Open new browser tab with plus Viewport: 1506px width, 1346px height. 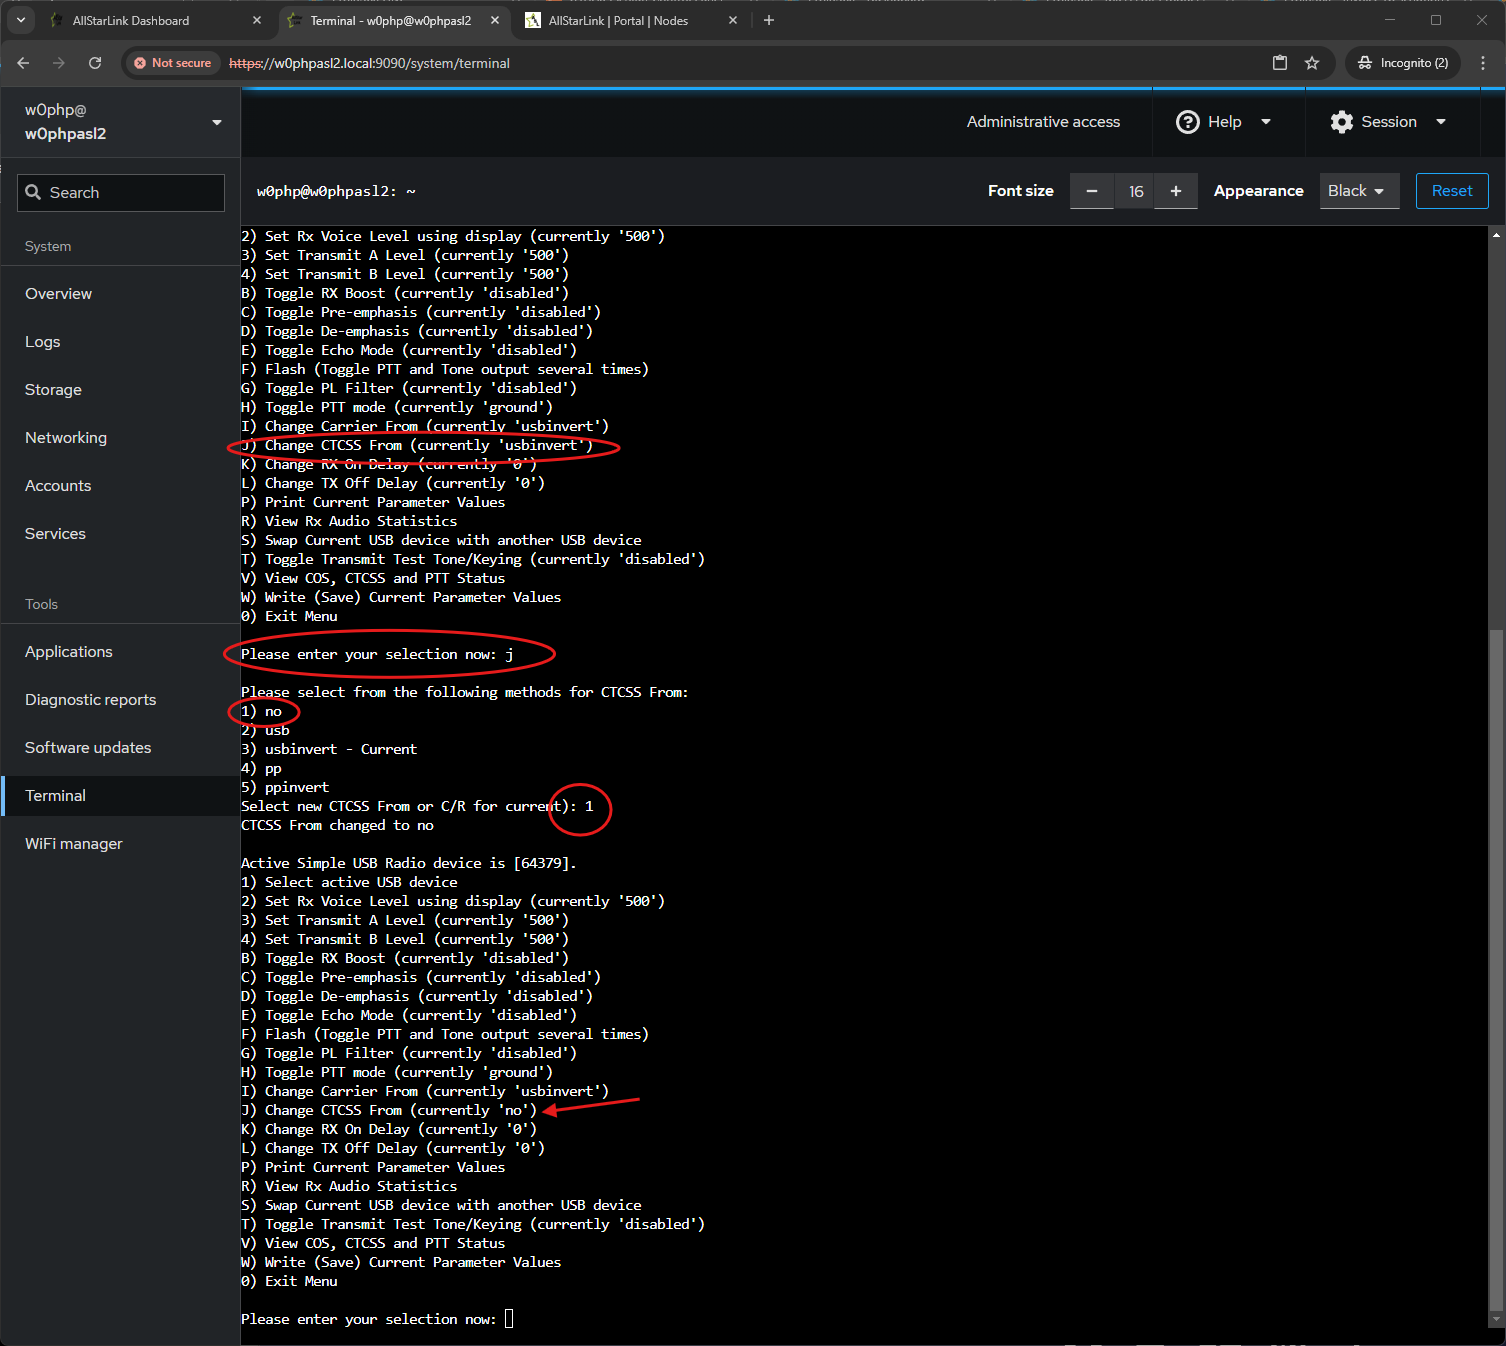coord(768,20)
